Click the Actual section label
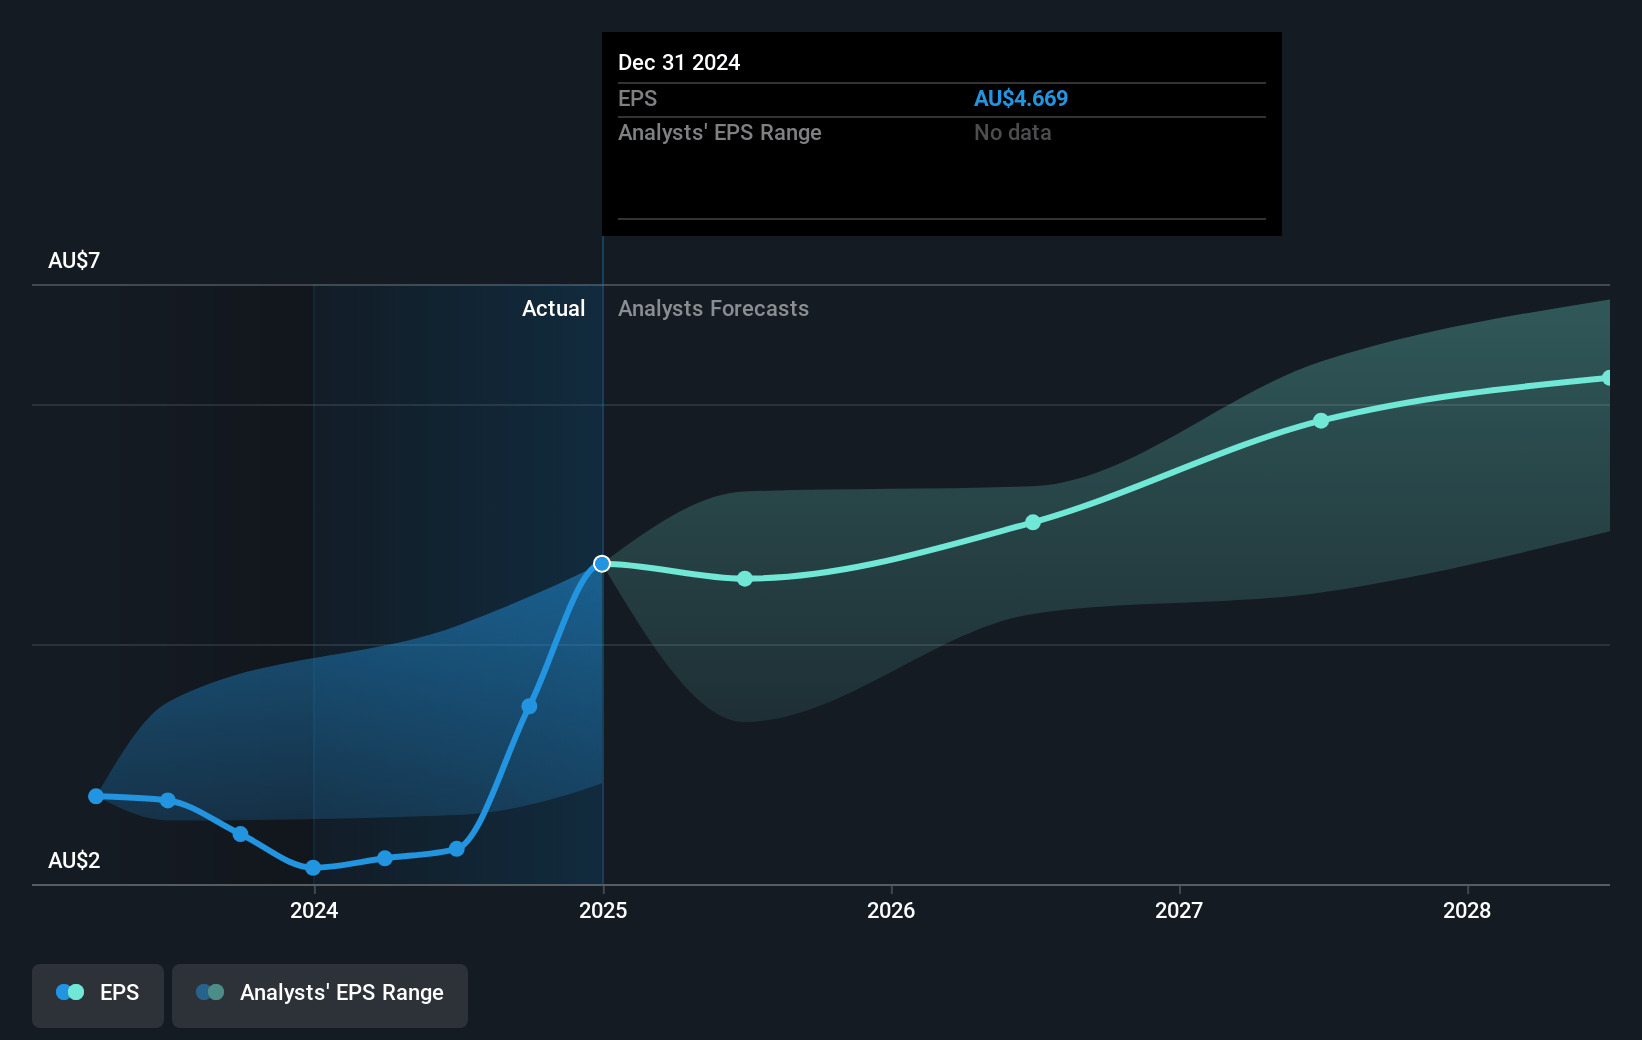The width and height of the screenshot is (1642, 1040). (553, 308)
